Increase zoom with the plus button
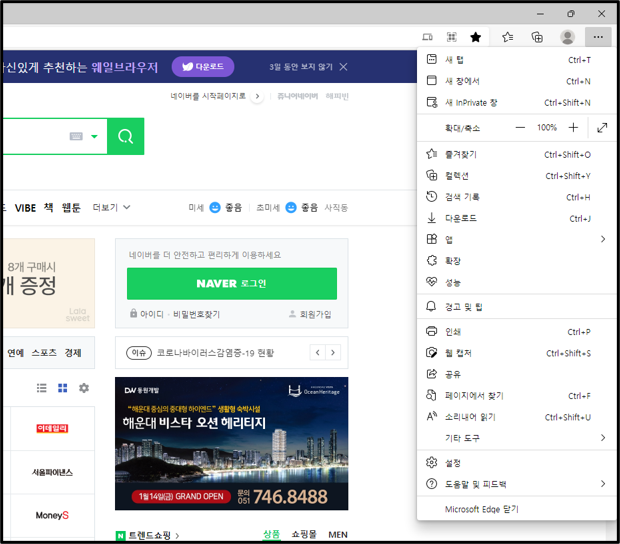Viewport: 620px width, 544px height. (x=573, y=127)
